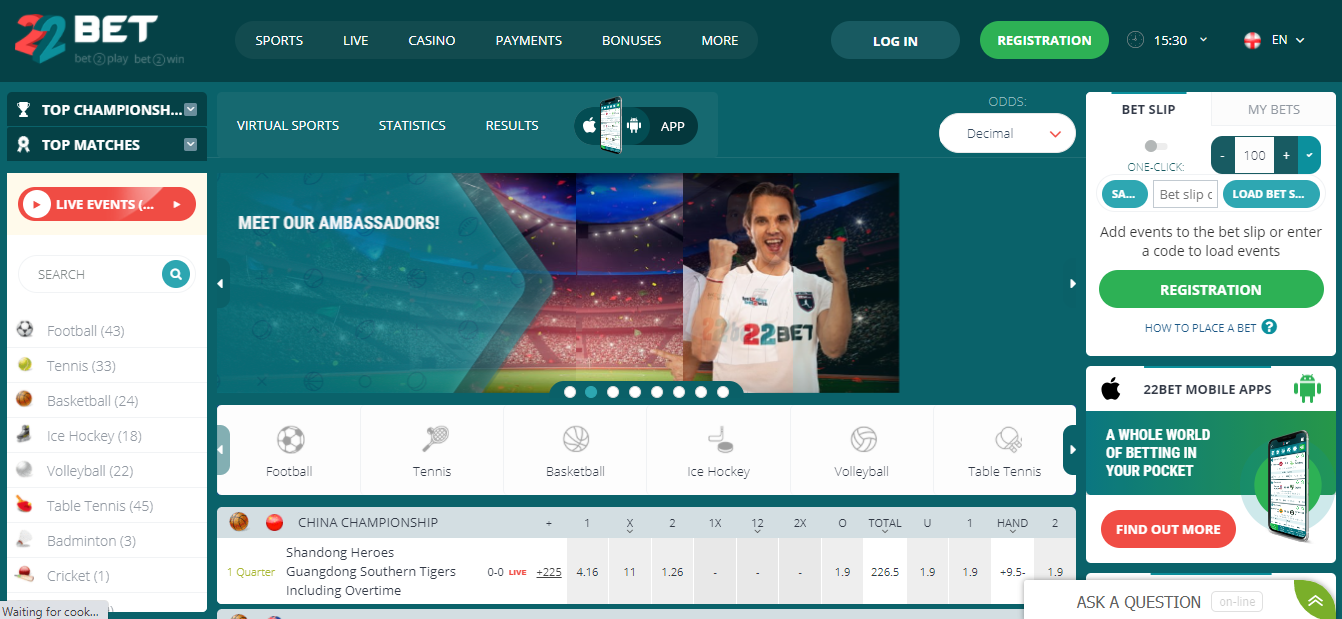
Task: Decrease bet amount with minus button
Action: pyautogui.click(x=1223, y=155)
